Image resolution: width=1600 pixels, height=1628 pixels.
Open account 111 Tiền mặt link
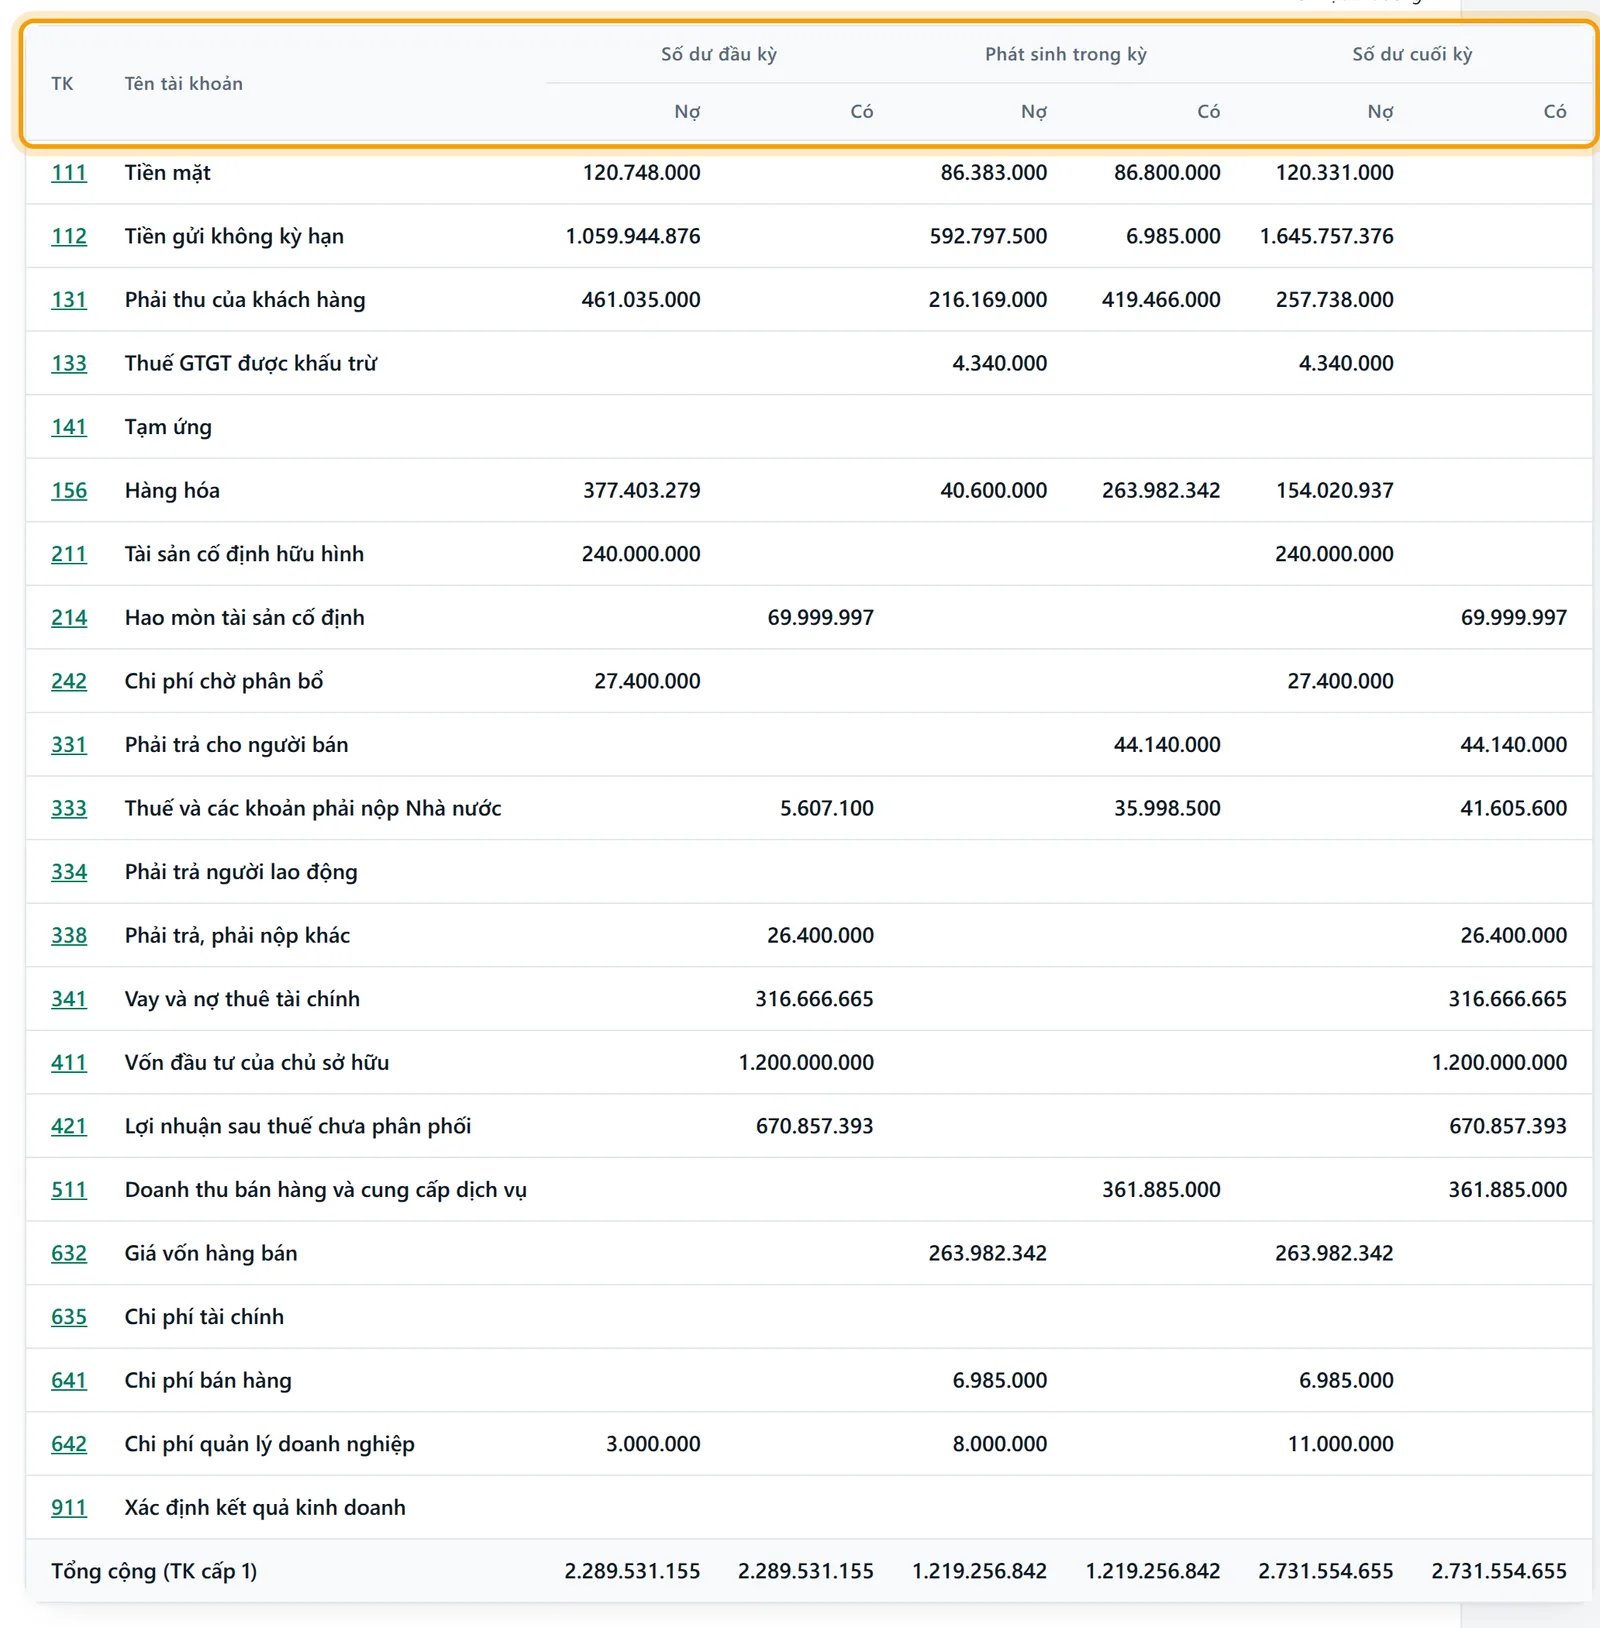(x=69, y=173)
